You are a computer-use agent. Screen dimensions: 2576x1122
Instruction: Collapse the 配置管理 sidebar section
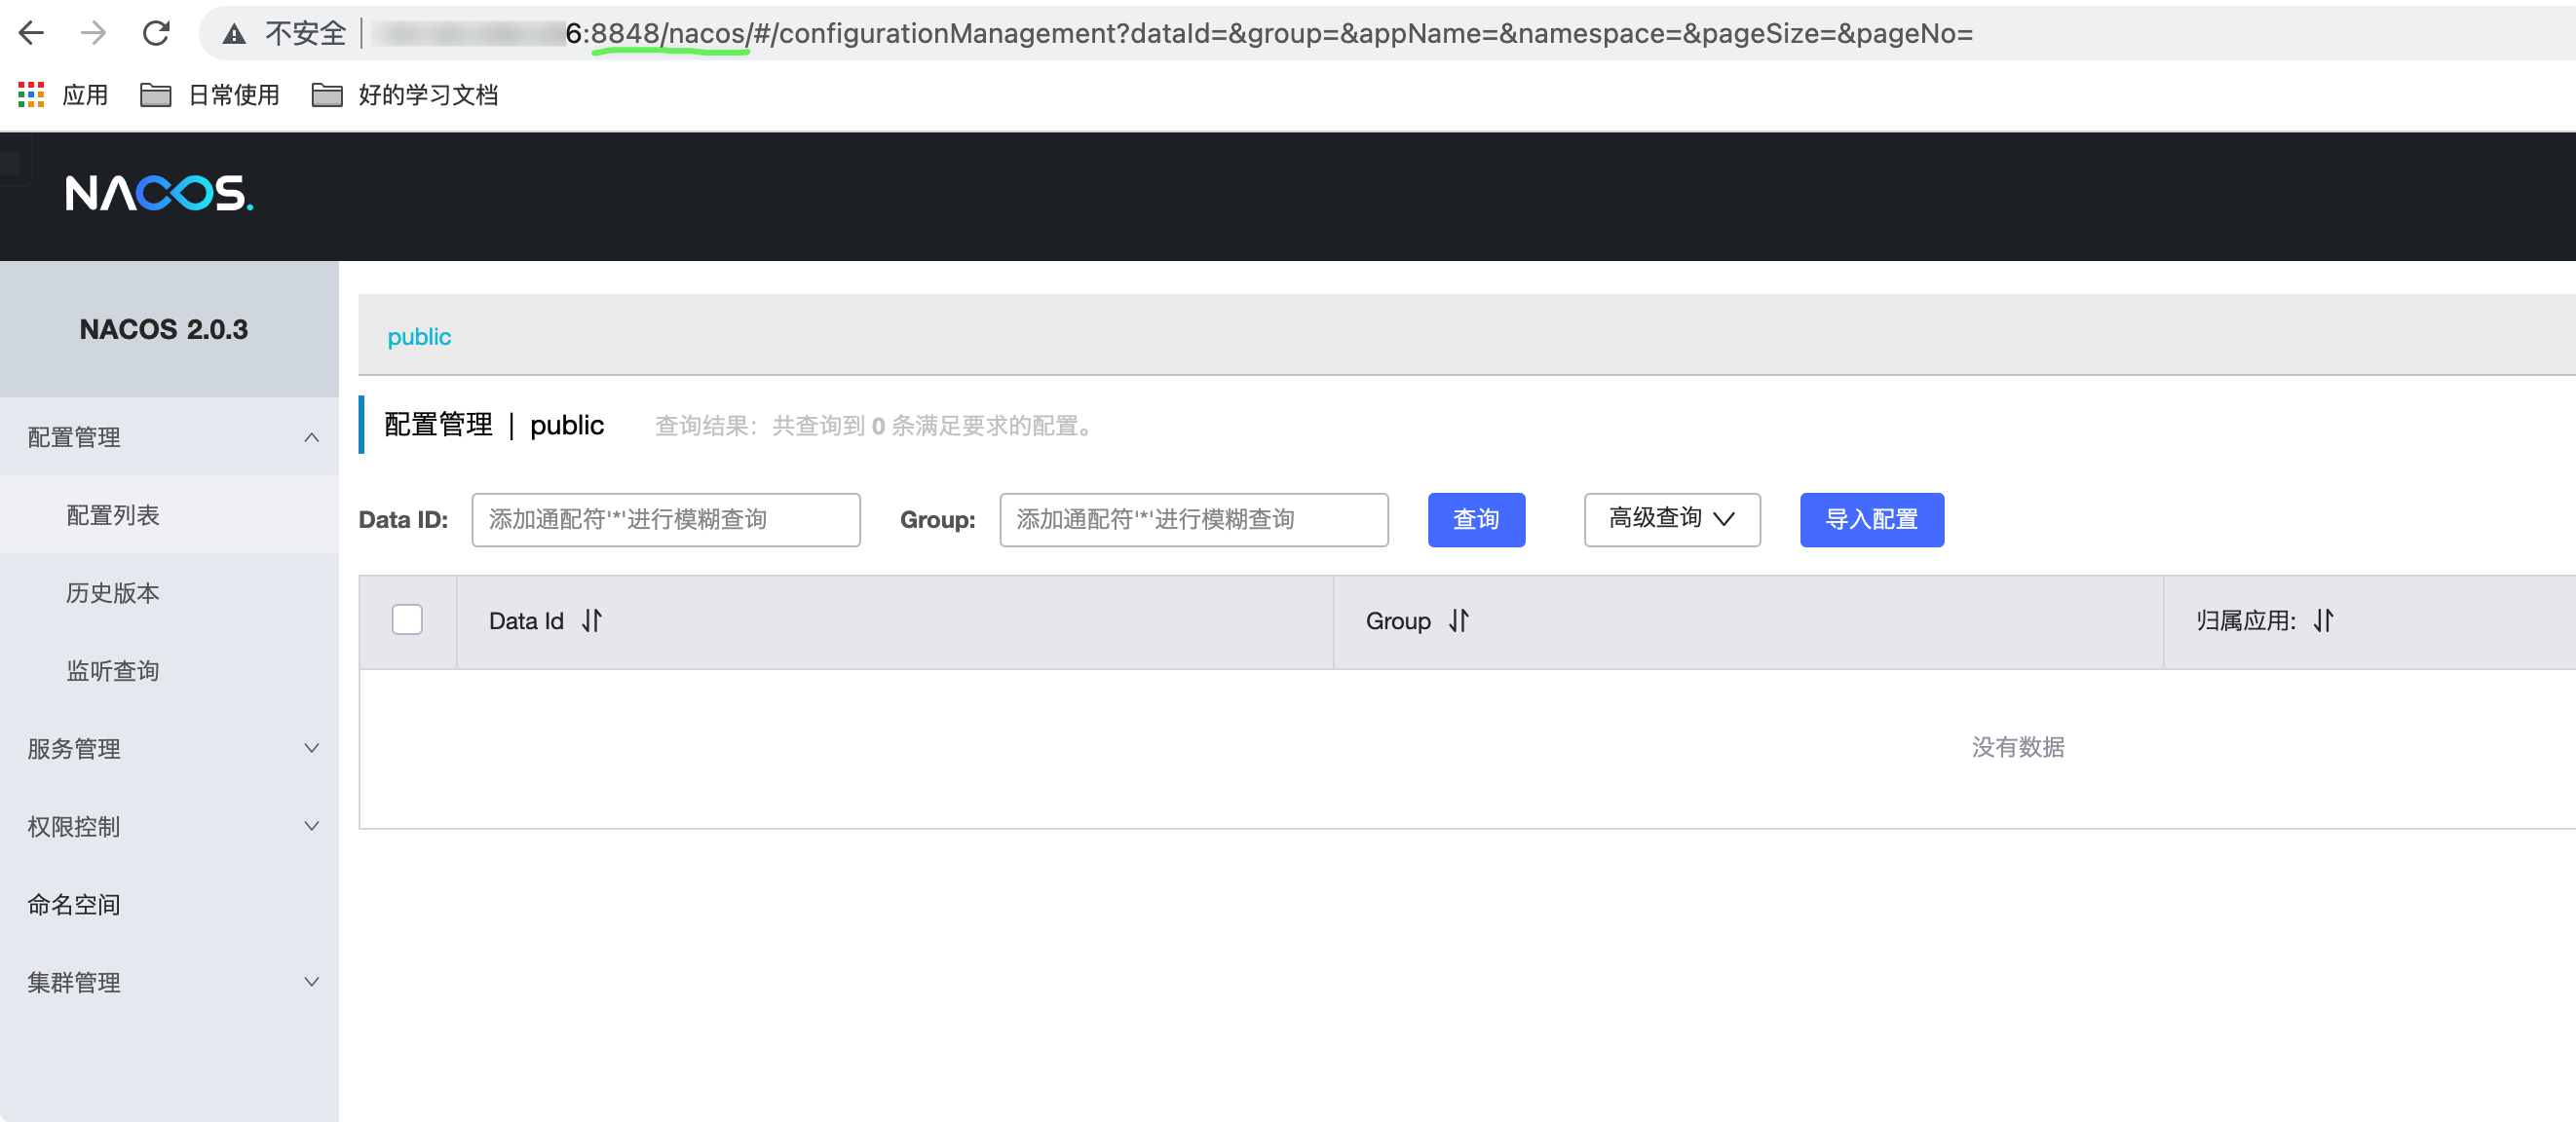[x=310, y=437]
